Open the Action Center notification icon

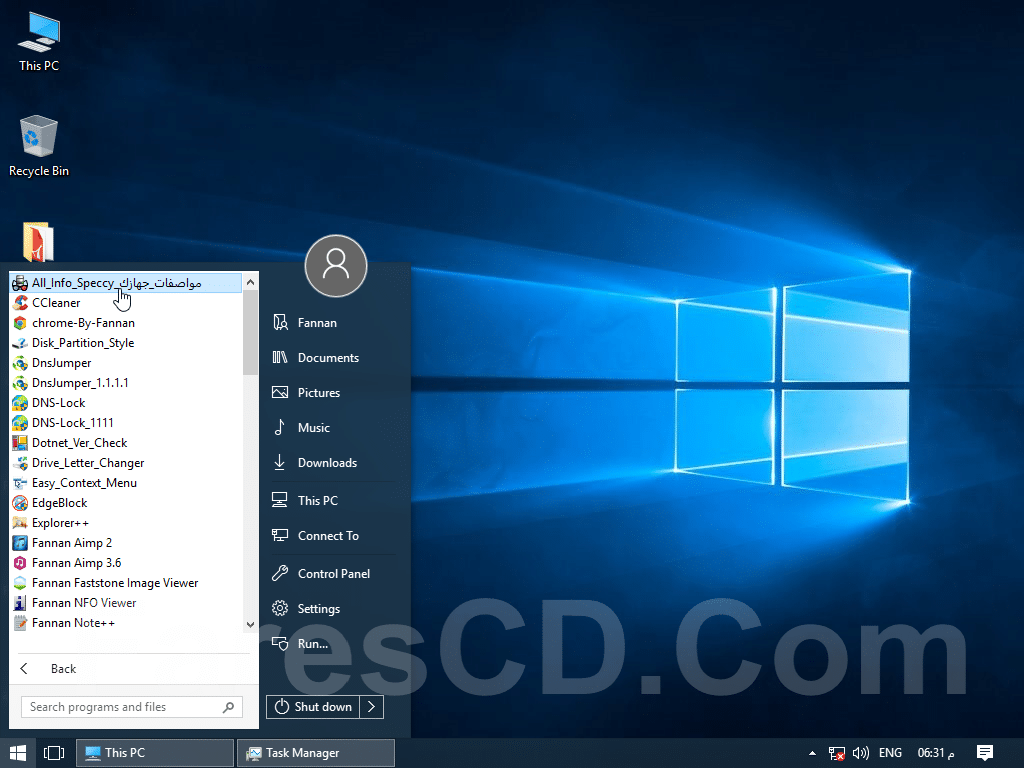[985, 753]
